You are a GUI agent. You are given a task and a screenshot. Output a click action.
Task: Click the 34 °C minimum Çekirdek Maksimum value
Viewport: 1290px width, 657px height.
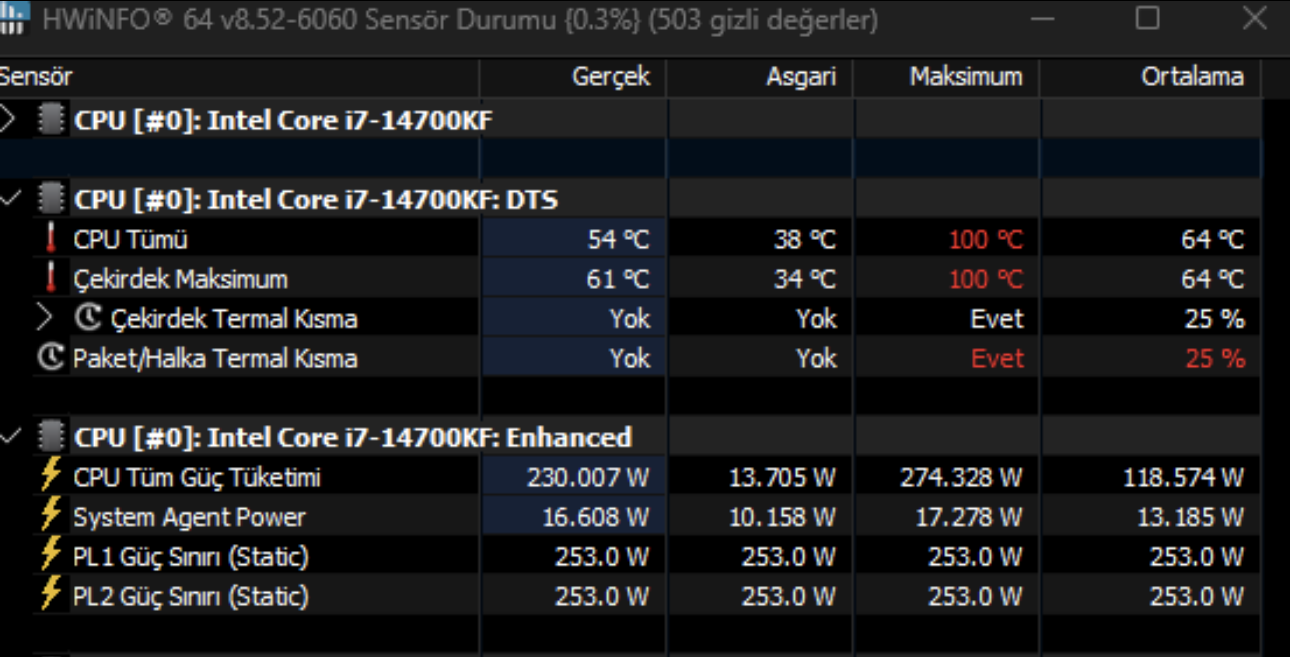coord(805,279)
